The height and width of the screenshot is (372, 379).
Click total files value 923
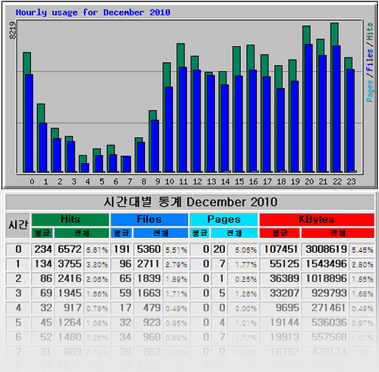151,322
